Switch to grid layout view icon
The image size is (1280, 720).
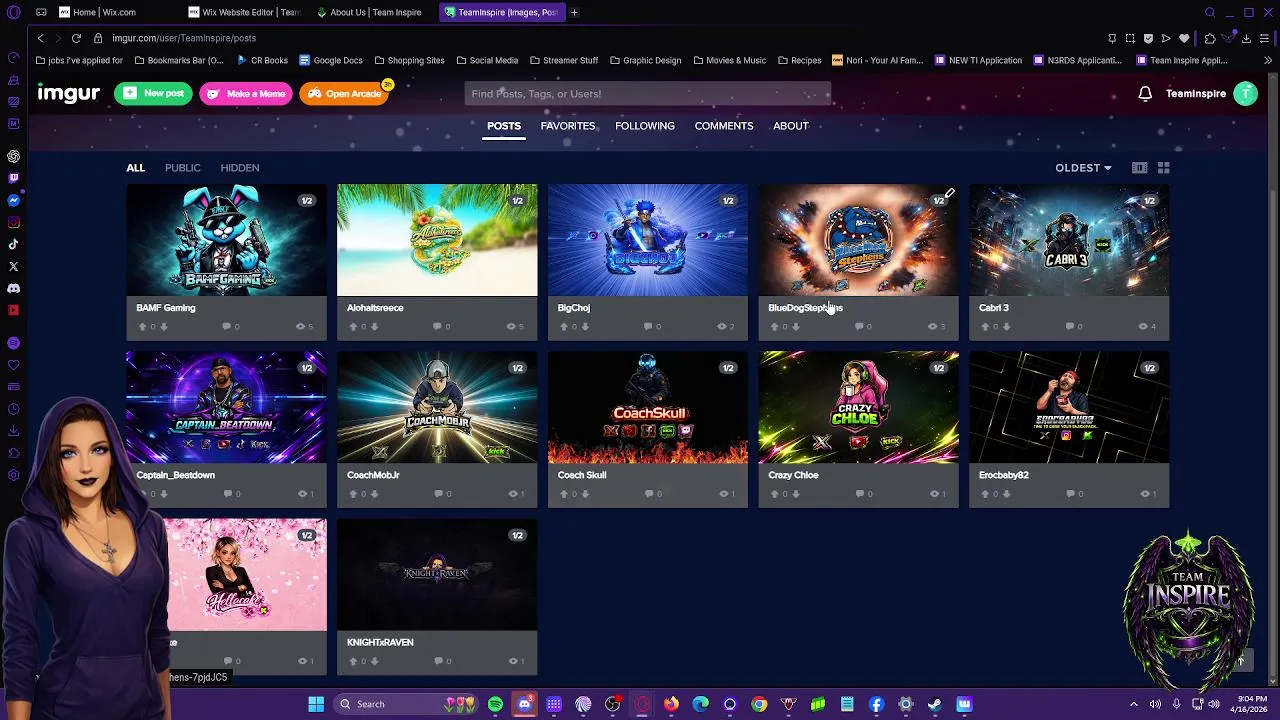(x=1163, y=168)
